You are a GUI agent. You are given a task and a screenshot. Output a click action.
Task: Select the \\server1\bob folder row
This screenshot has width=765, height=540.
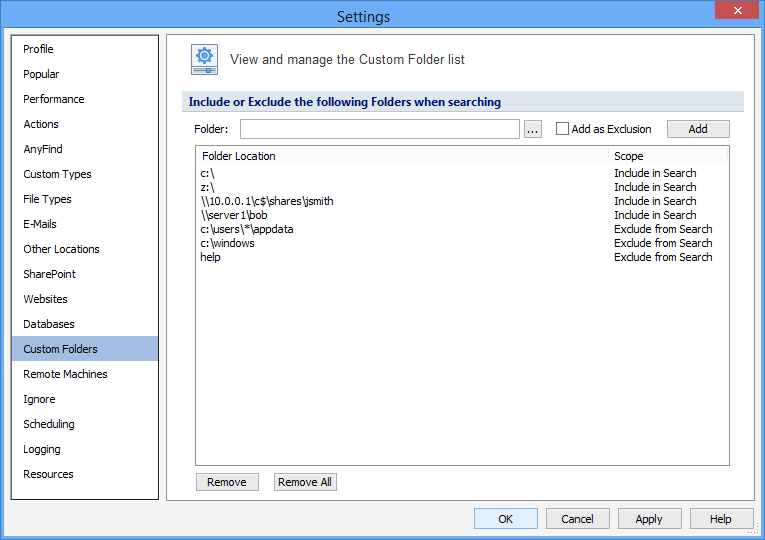pos(234,215)
